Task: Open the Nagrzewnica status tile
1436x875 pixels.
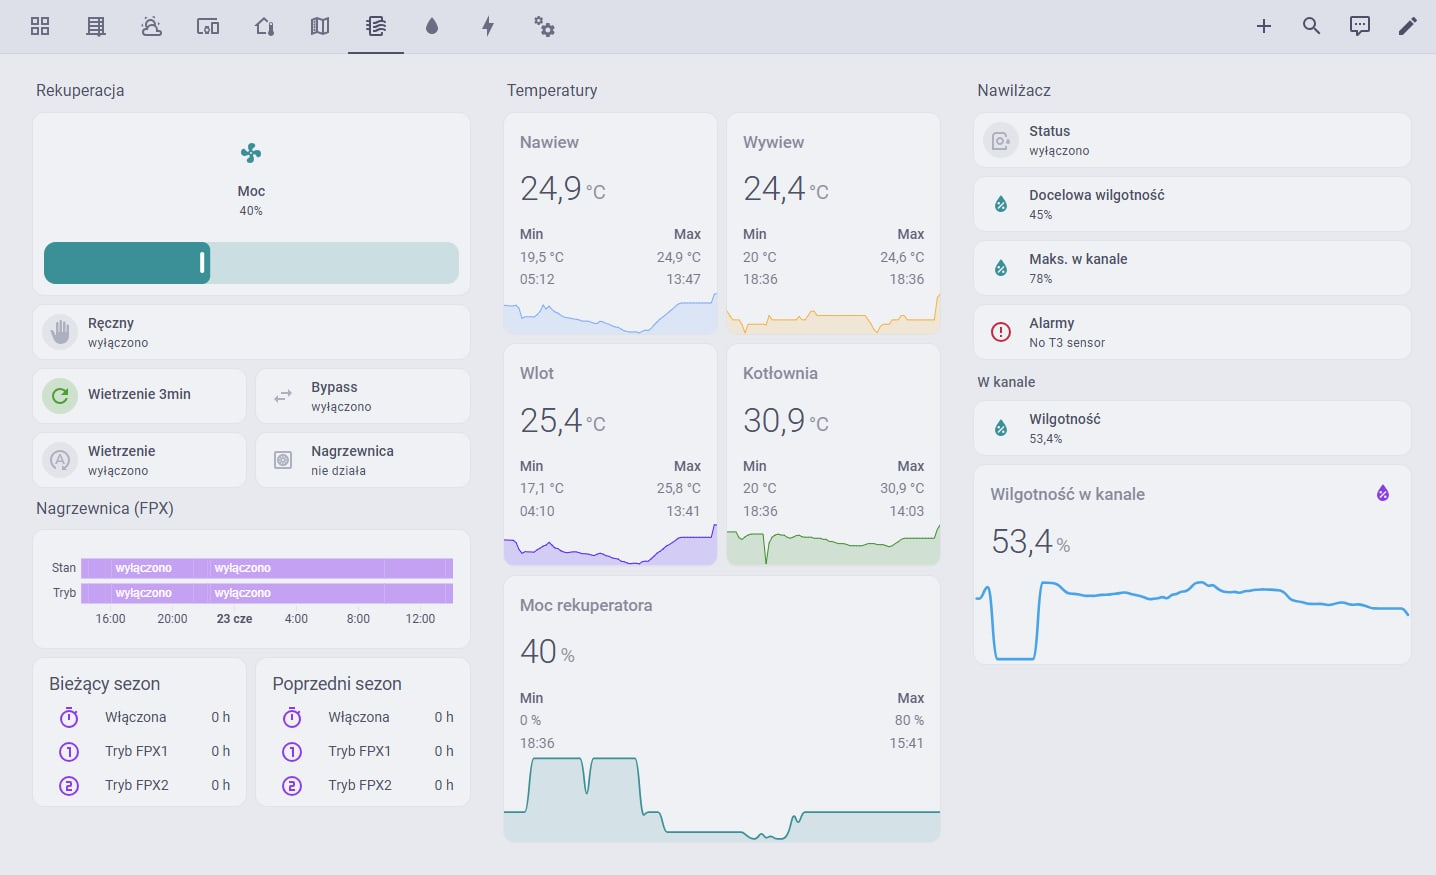Action: click(363, 460)
